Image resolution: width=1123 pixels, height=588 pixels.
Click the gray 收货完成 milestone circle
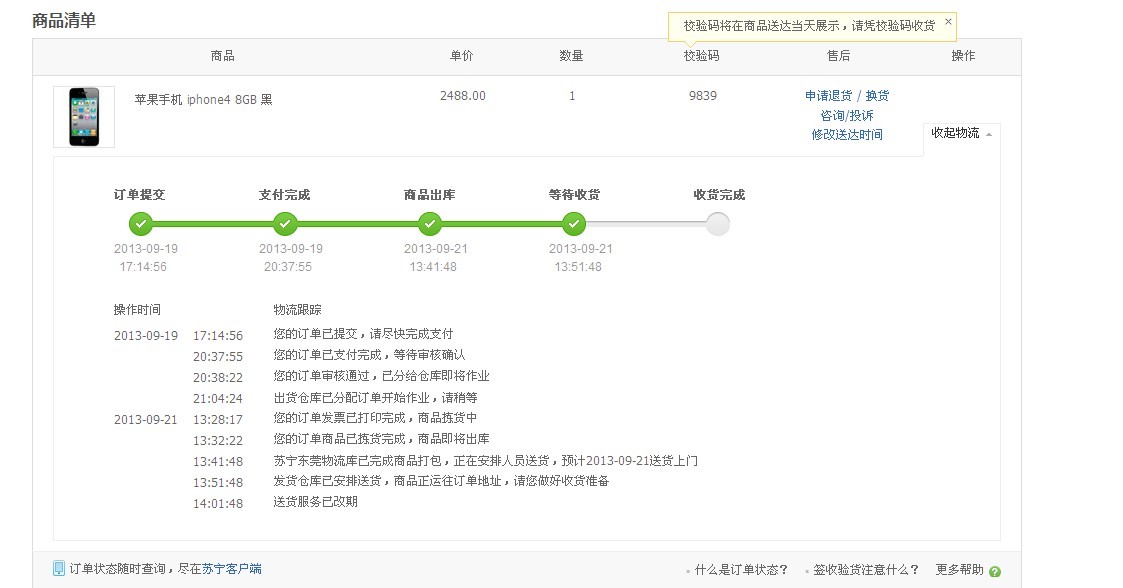click(x=717, y=224)
